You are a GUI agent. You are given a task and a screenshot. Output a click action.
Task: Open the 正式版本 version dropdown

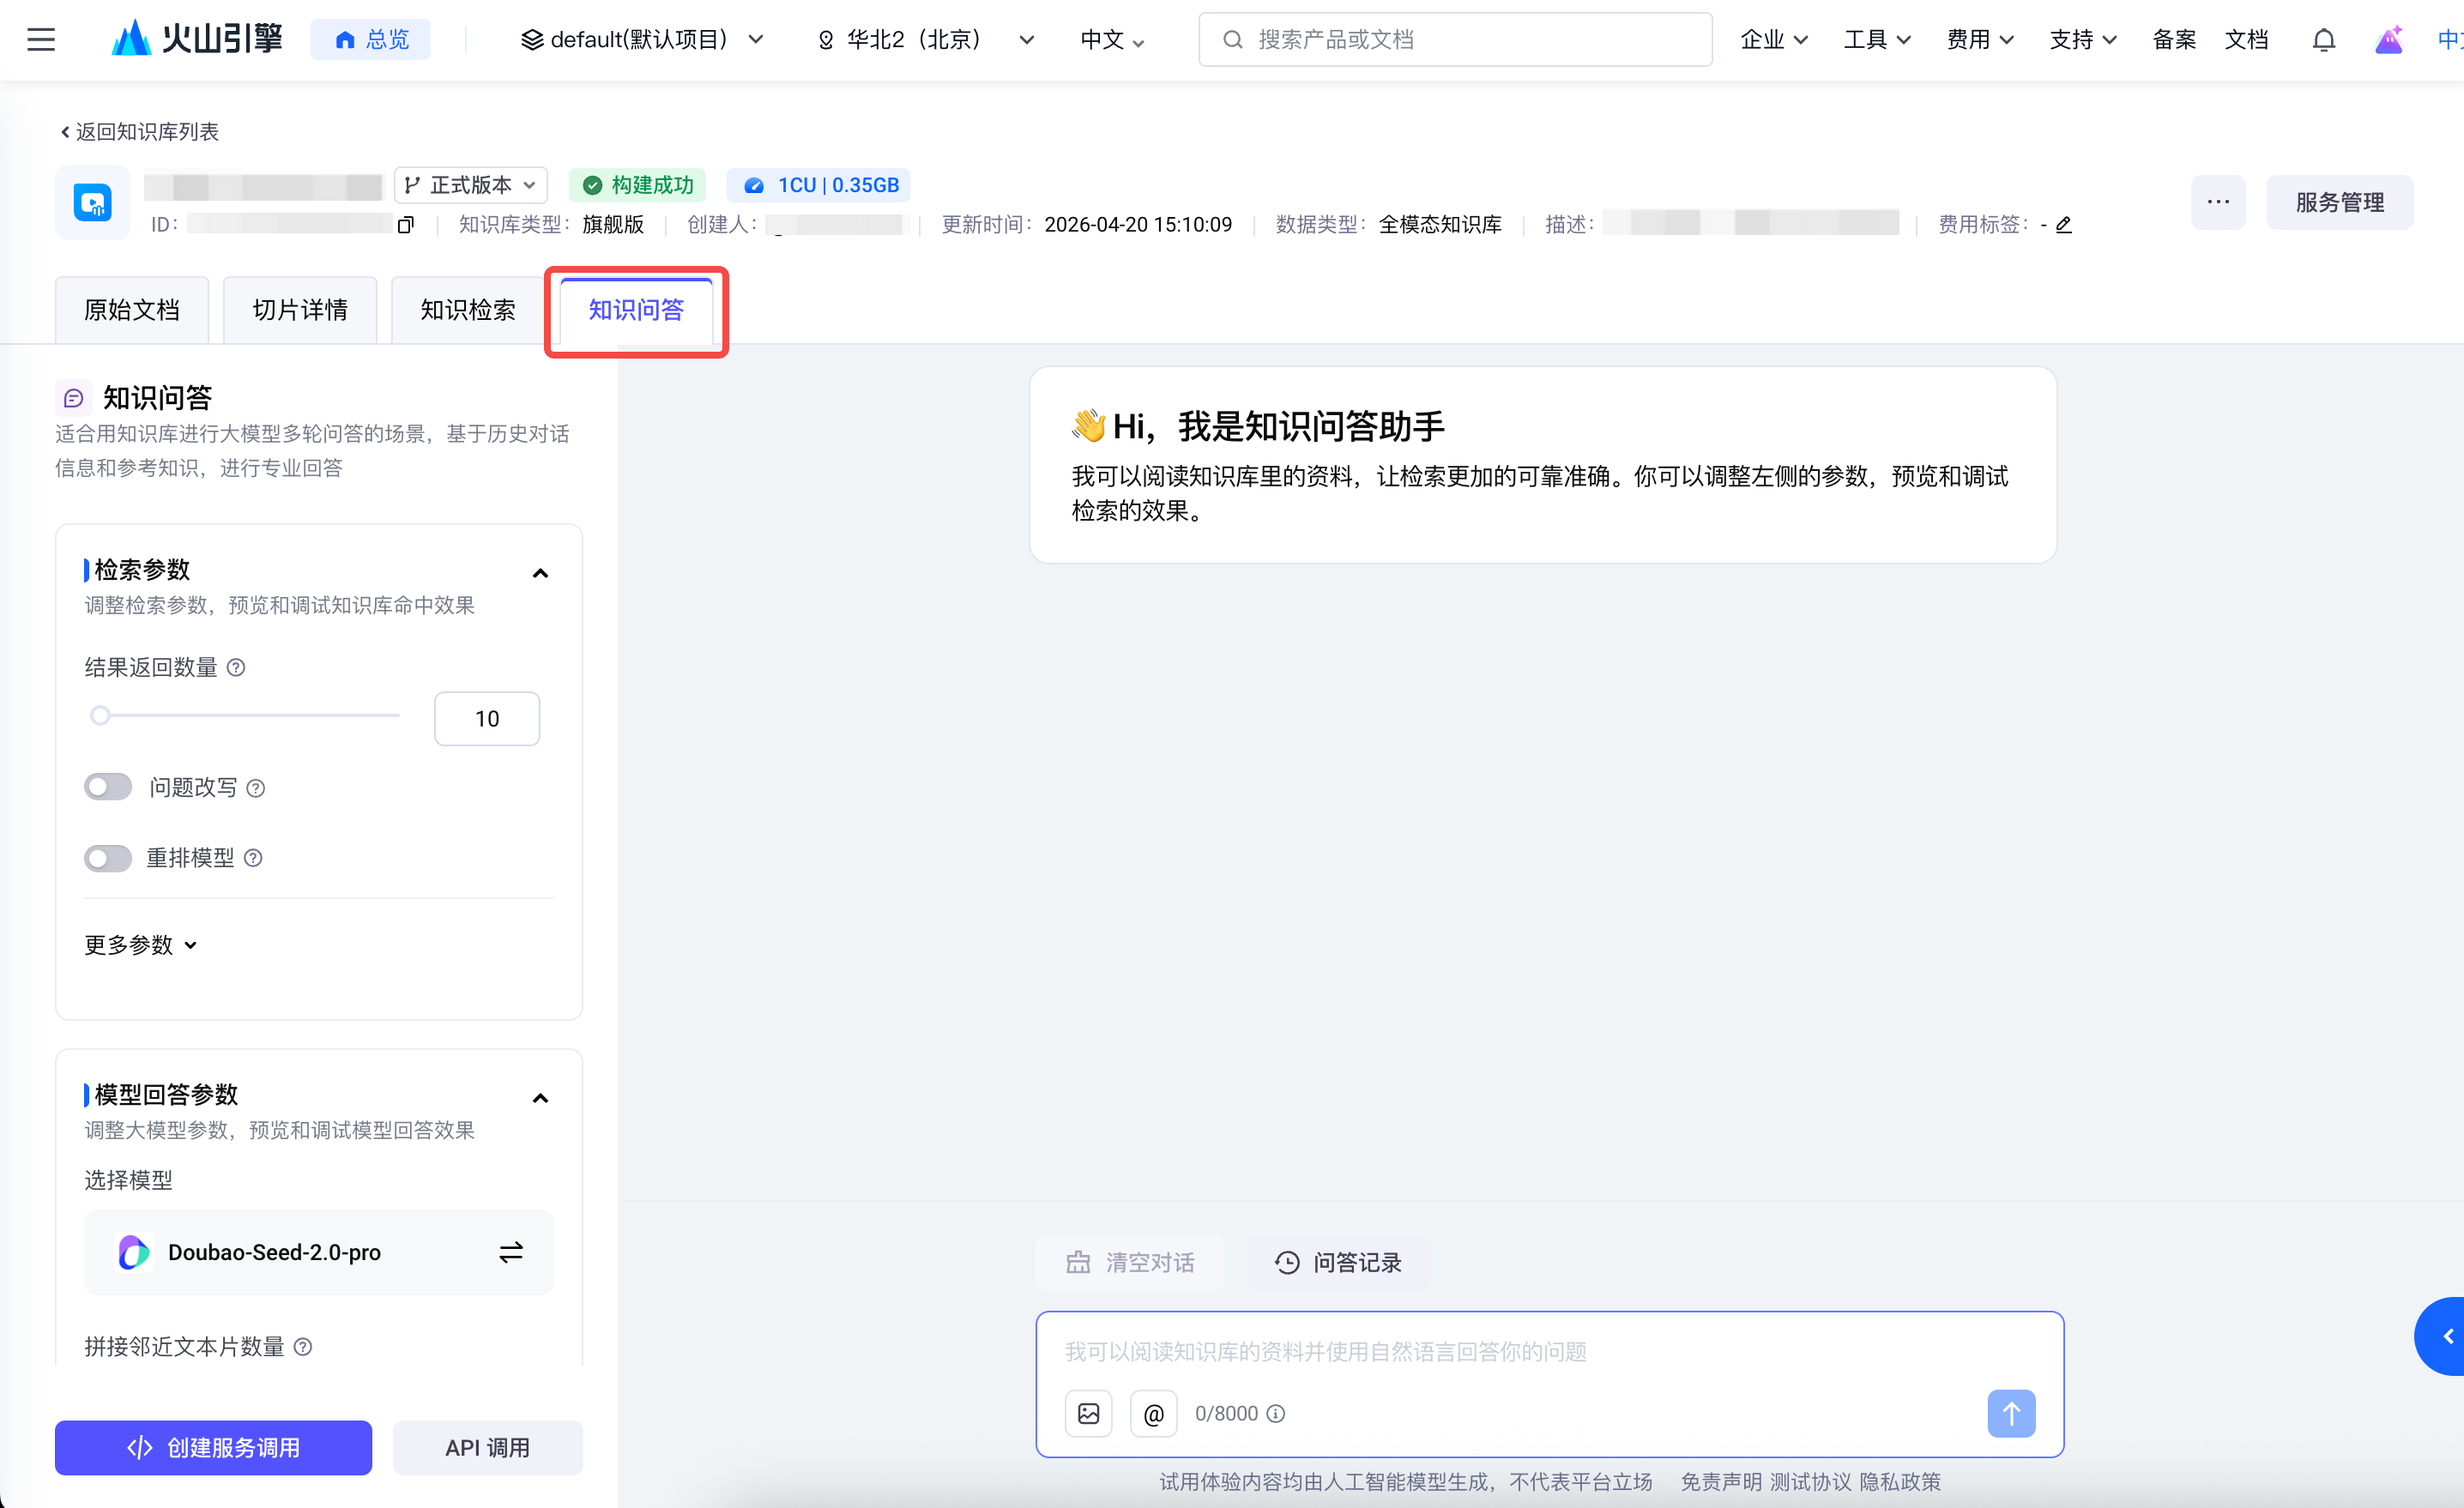pos(471,185)
